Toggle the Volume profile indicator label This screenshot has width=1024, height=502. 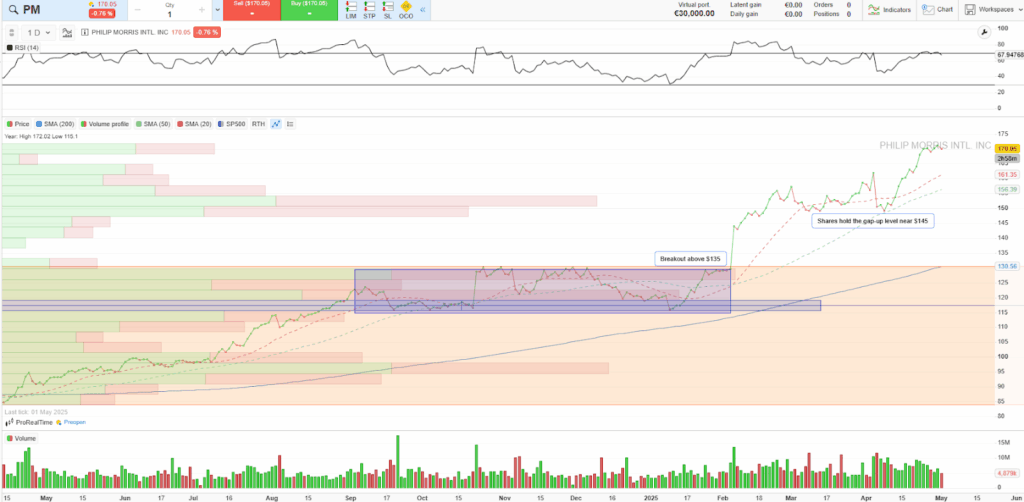click(x=107, y=124)
